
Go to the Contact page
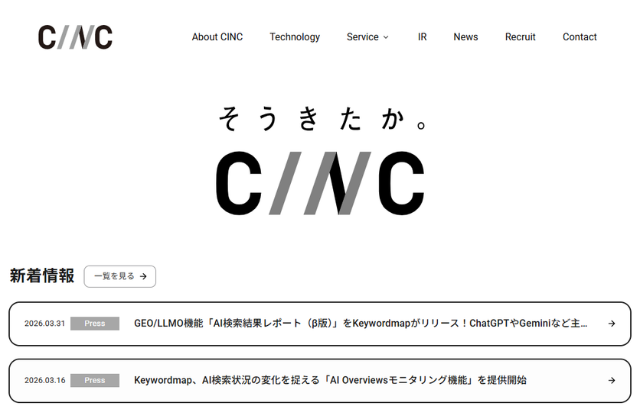[580, 37]
